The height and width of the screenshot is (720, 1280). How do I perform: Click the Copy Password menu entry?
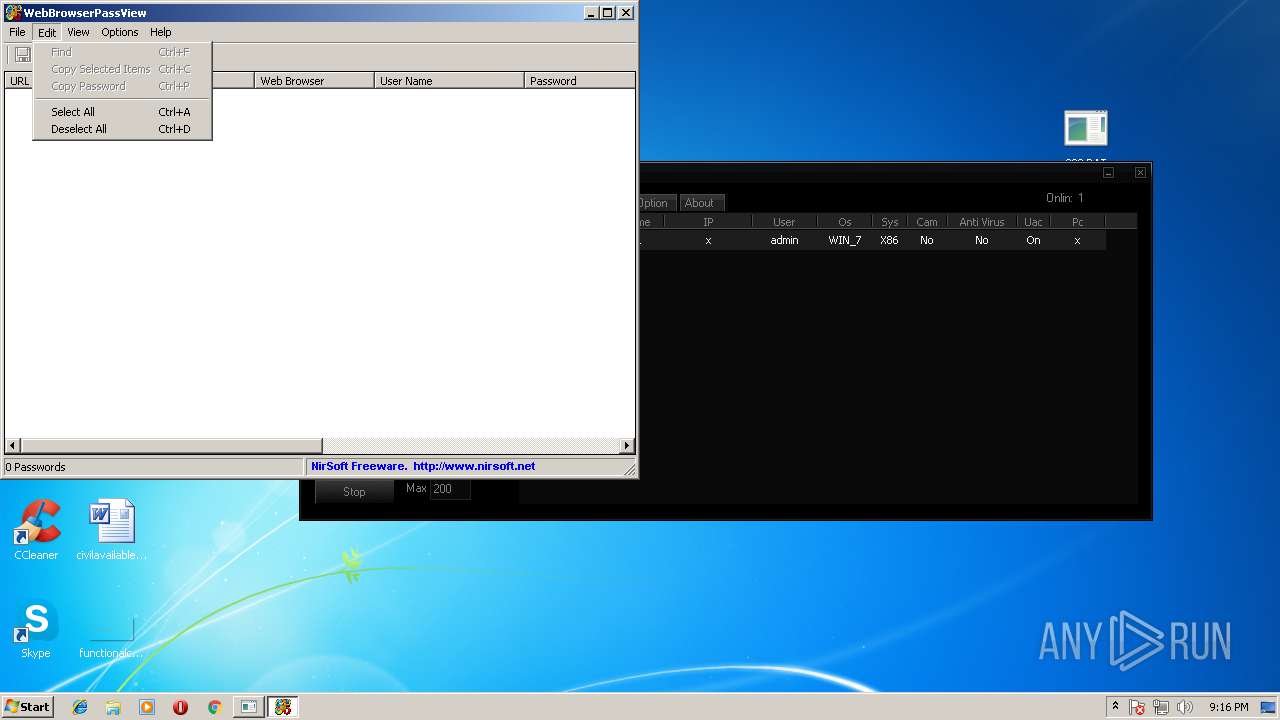122,86
